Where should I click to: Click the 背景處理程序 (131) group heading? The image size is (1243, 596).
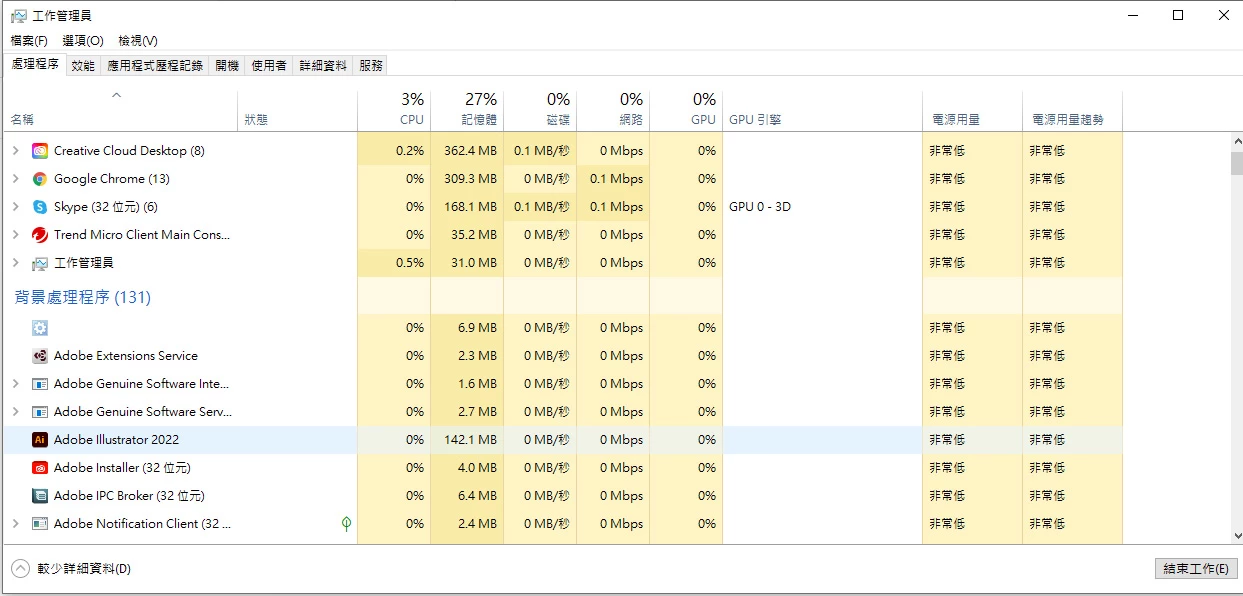click(82, 297)
